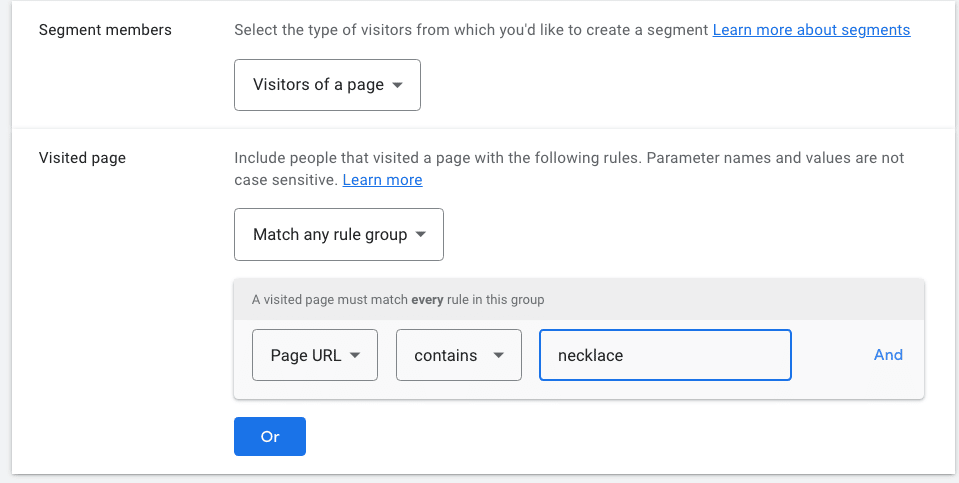
Task: Expand the Match any rule group dropdown
Action: click(x=339, y=235)
